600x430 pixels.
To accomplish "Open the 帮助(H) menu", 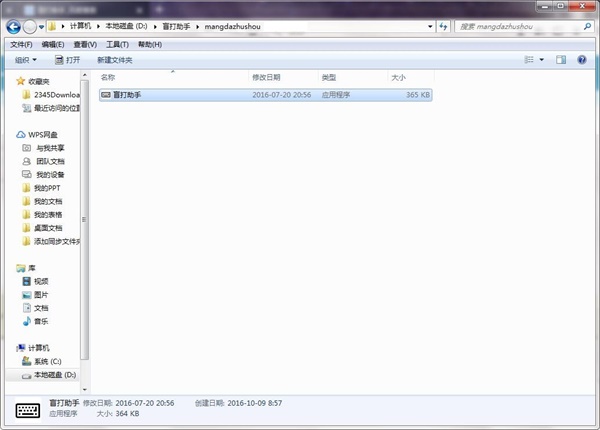I will (150, 45).
